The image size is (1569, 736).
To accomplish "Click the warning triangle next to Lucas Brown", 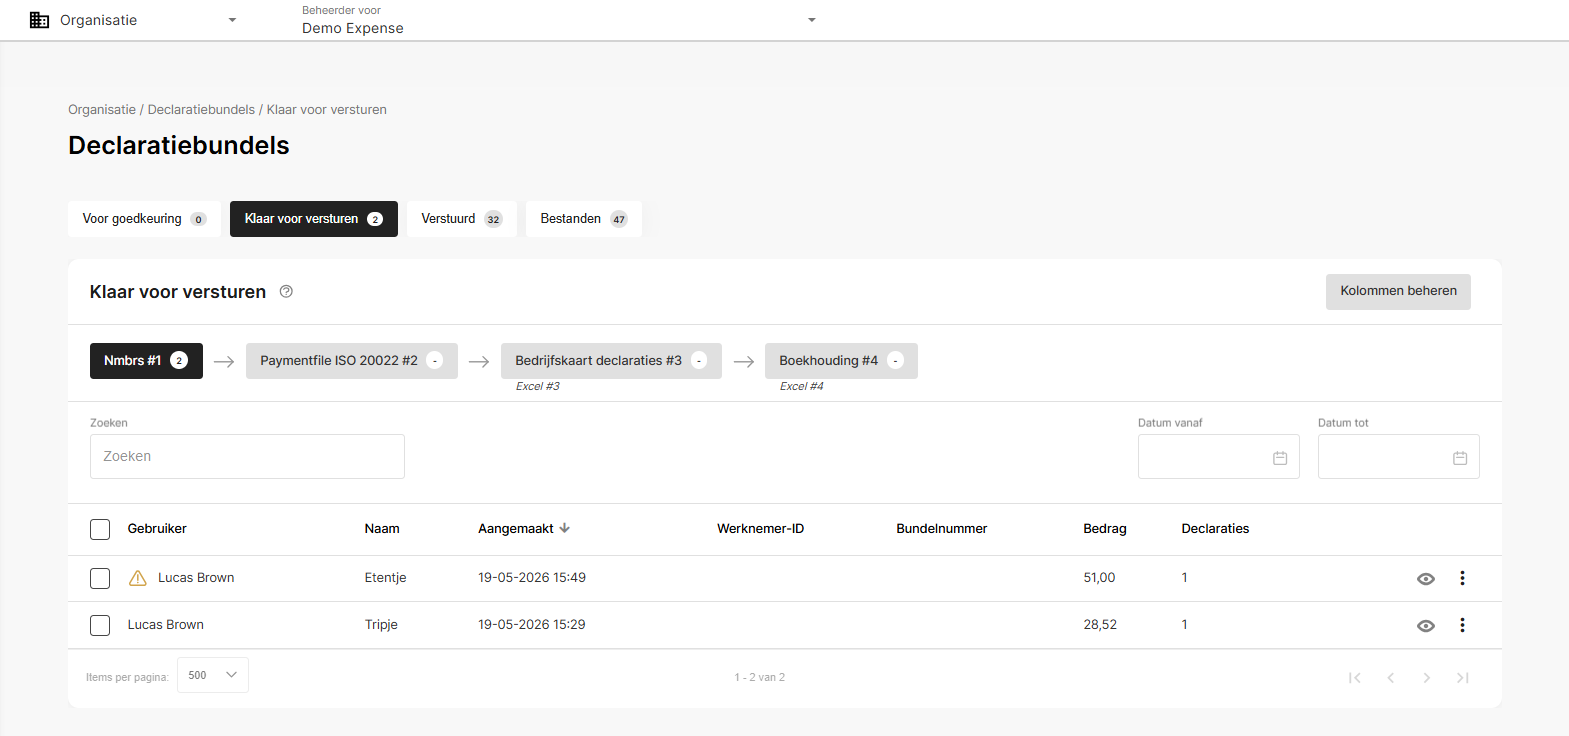I will pos(138,578).
